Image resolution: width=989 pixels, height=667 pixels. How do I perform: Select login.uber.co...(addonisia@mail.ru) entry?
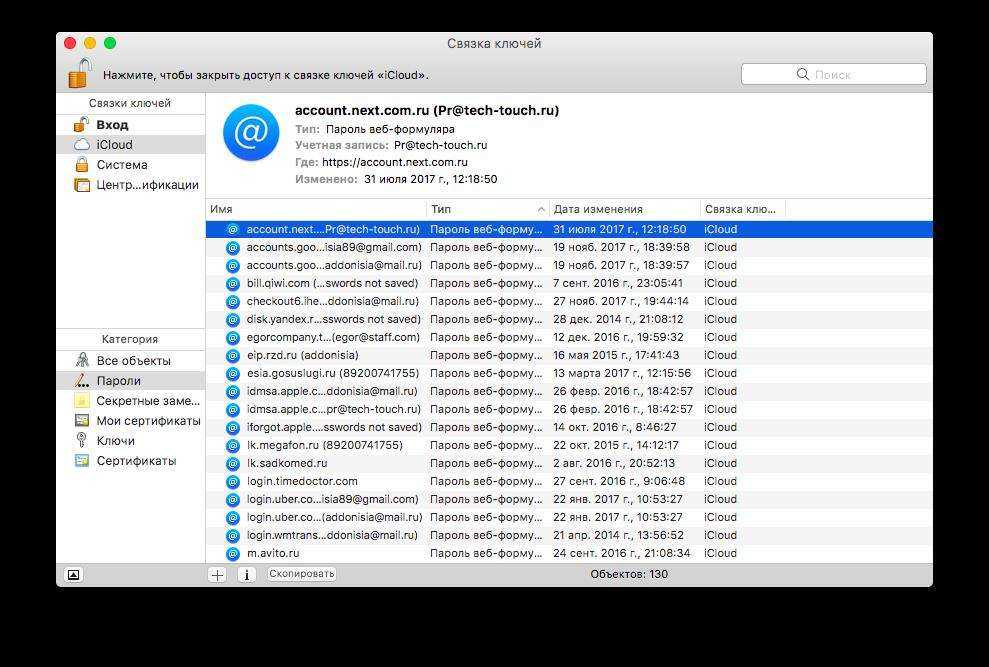click(569, 517)
